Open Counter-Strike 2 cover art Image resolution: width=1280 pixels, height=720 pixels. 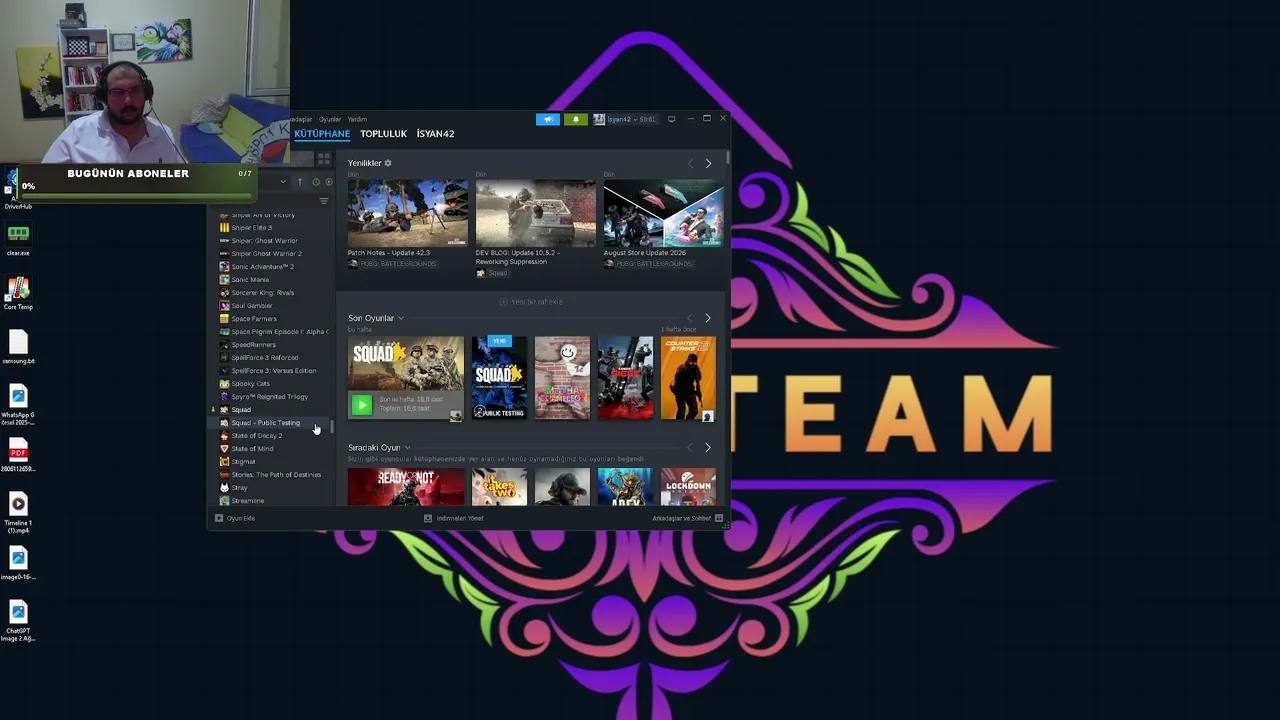point(688,378)
